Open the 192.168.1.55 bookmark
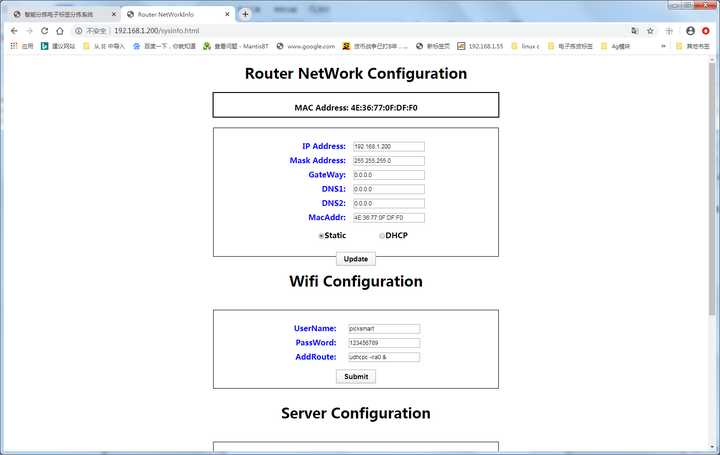Screen dimensions: 720x455 pos(480,46)
